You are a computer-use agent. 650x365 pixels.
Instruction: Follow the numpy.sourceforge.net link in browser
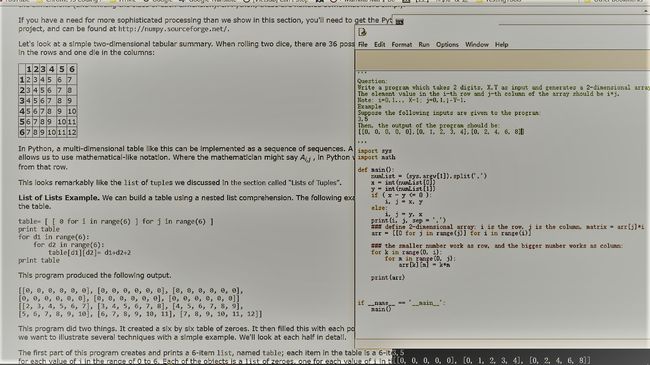[x=173, y=29]
